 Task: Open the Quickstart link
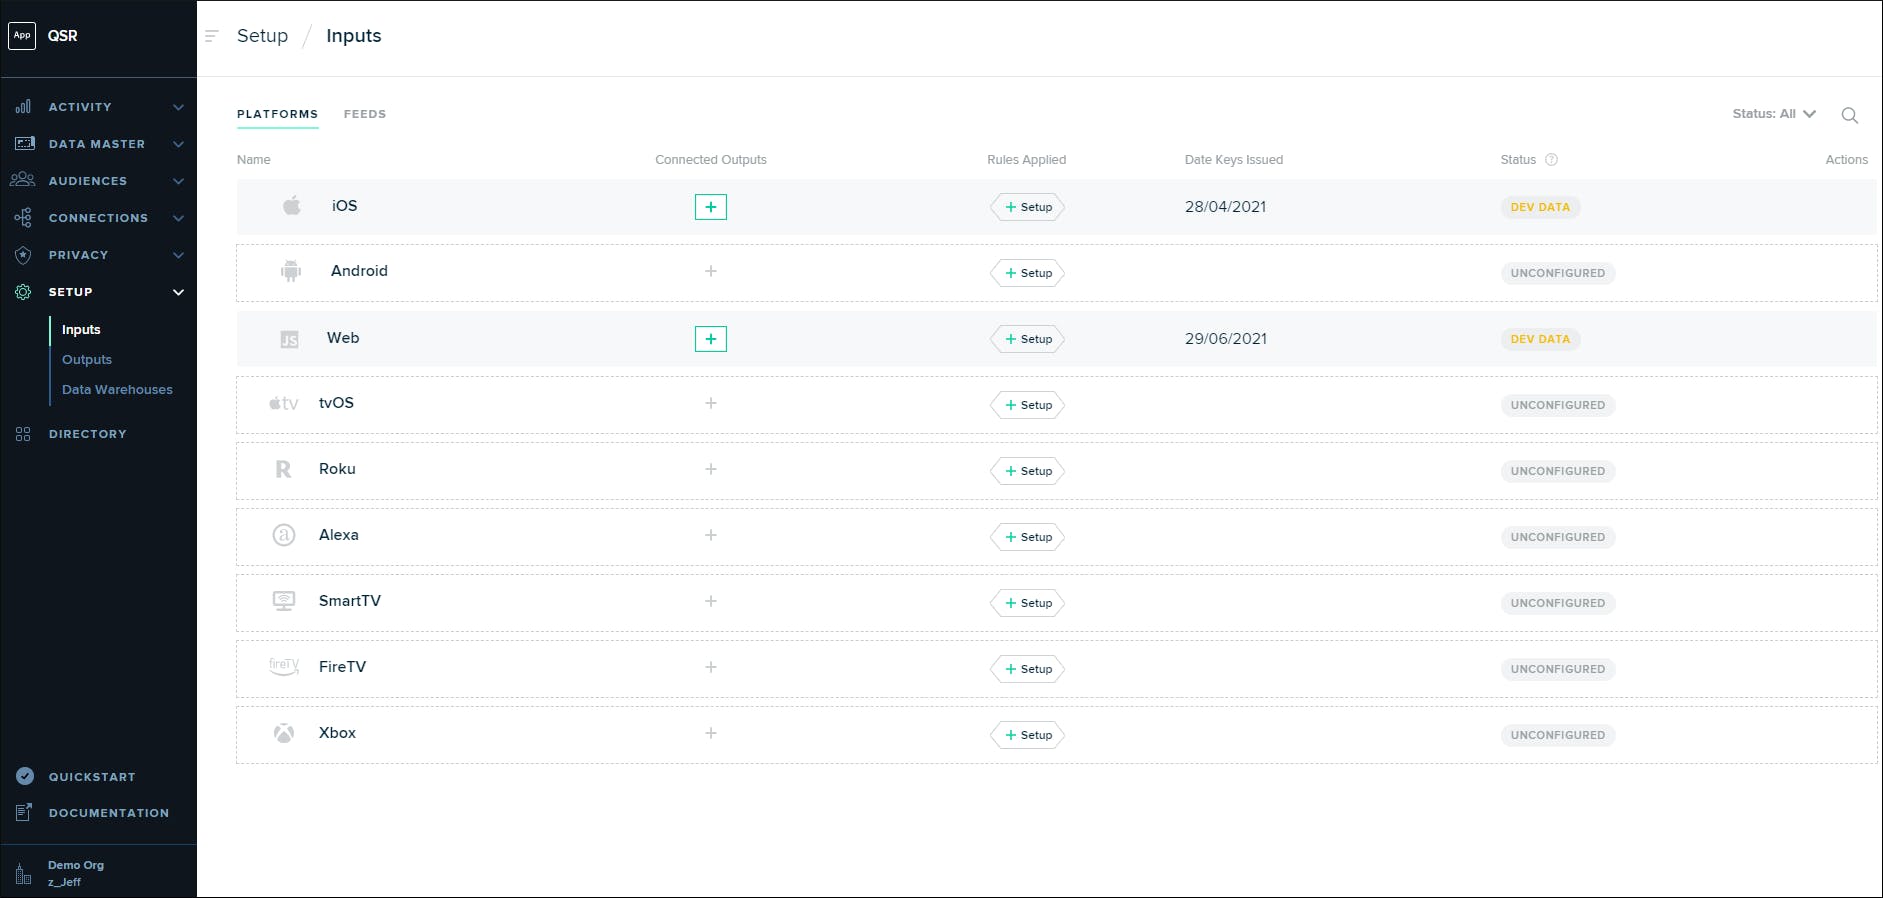click(x=92, y=777)
